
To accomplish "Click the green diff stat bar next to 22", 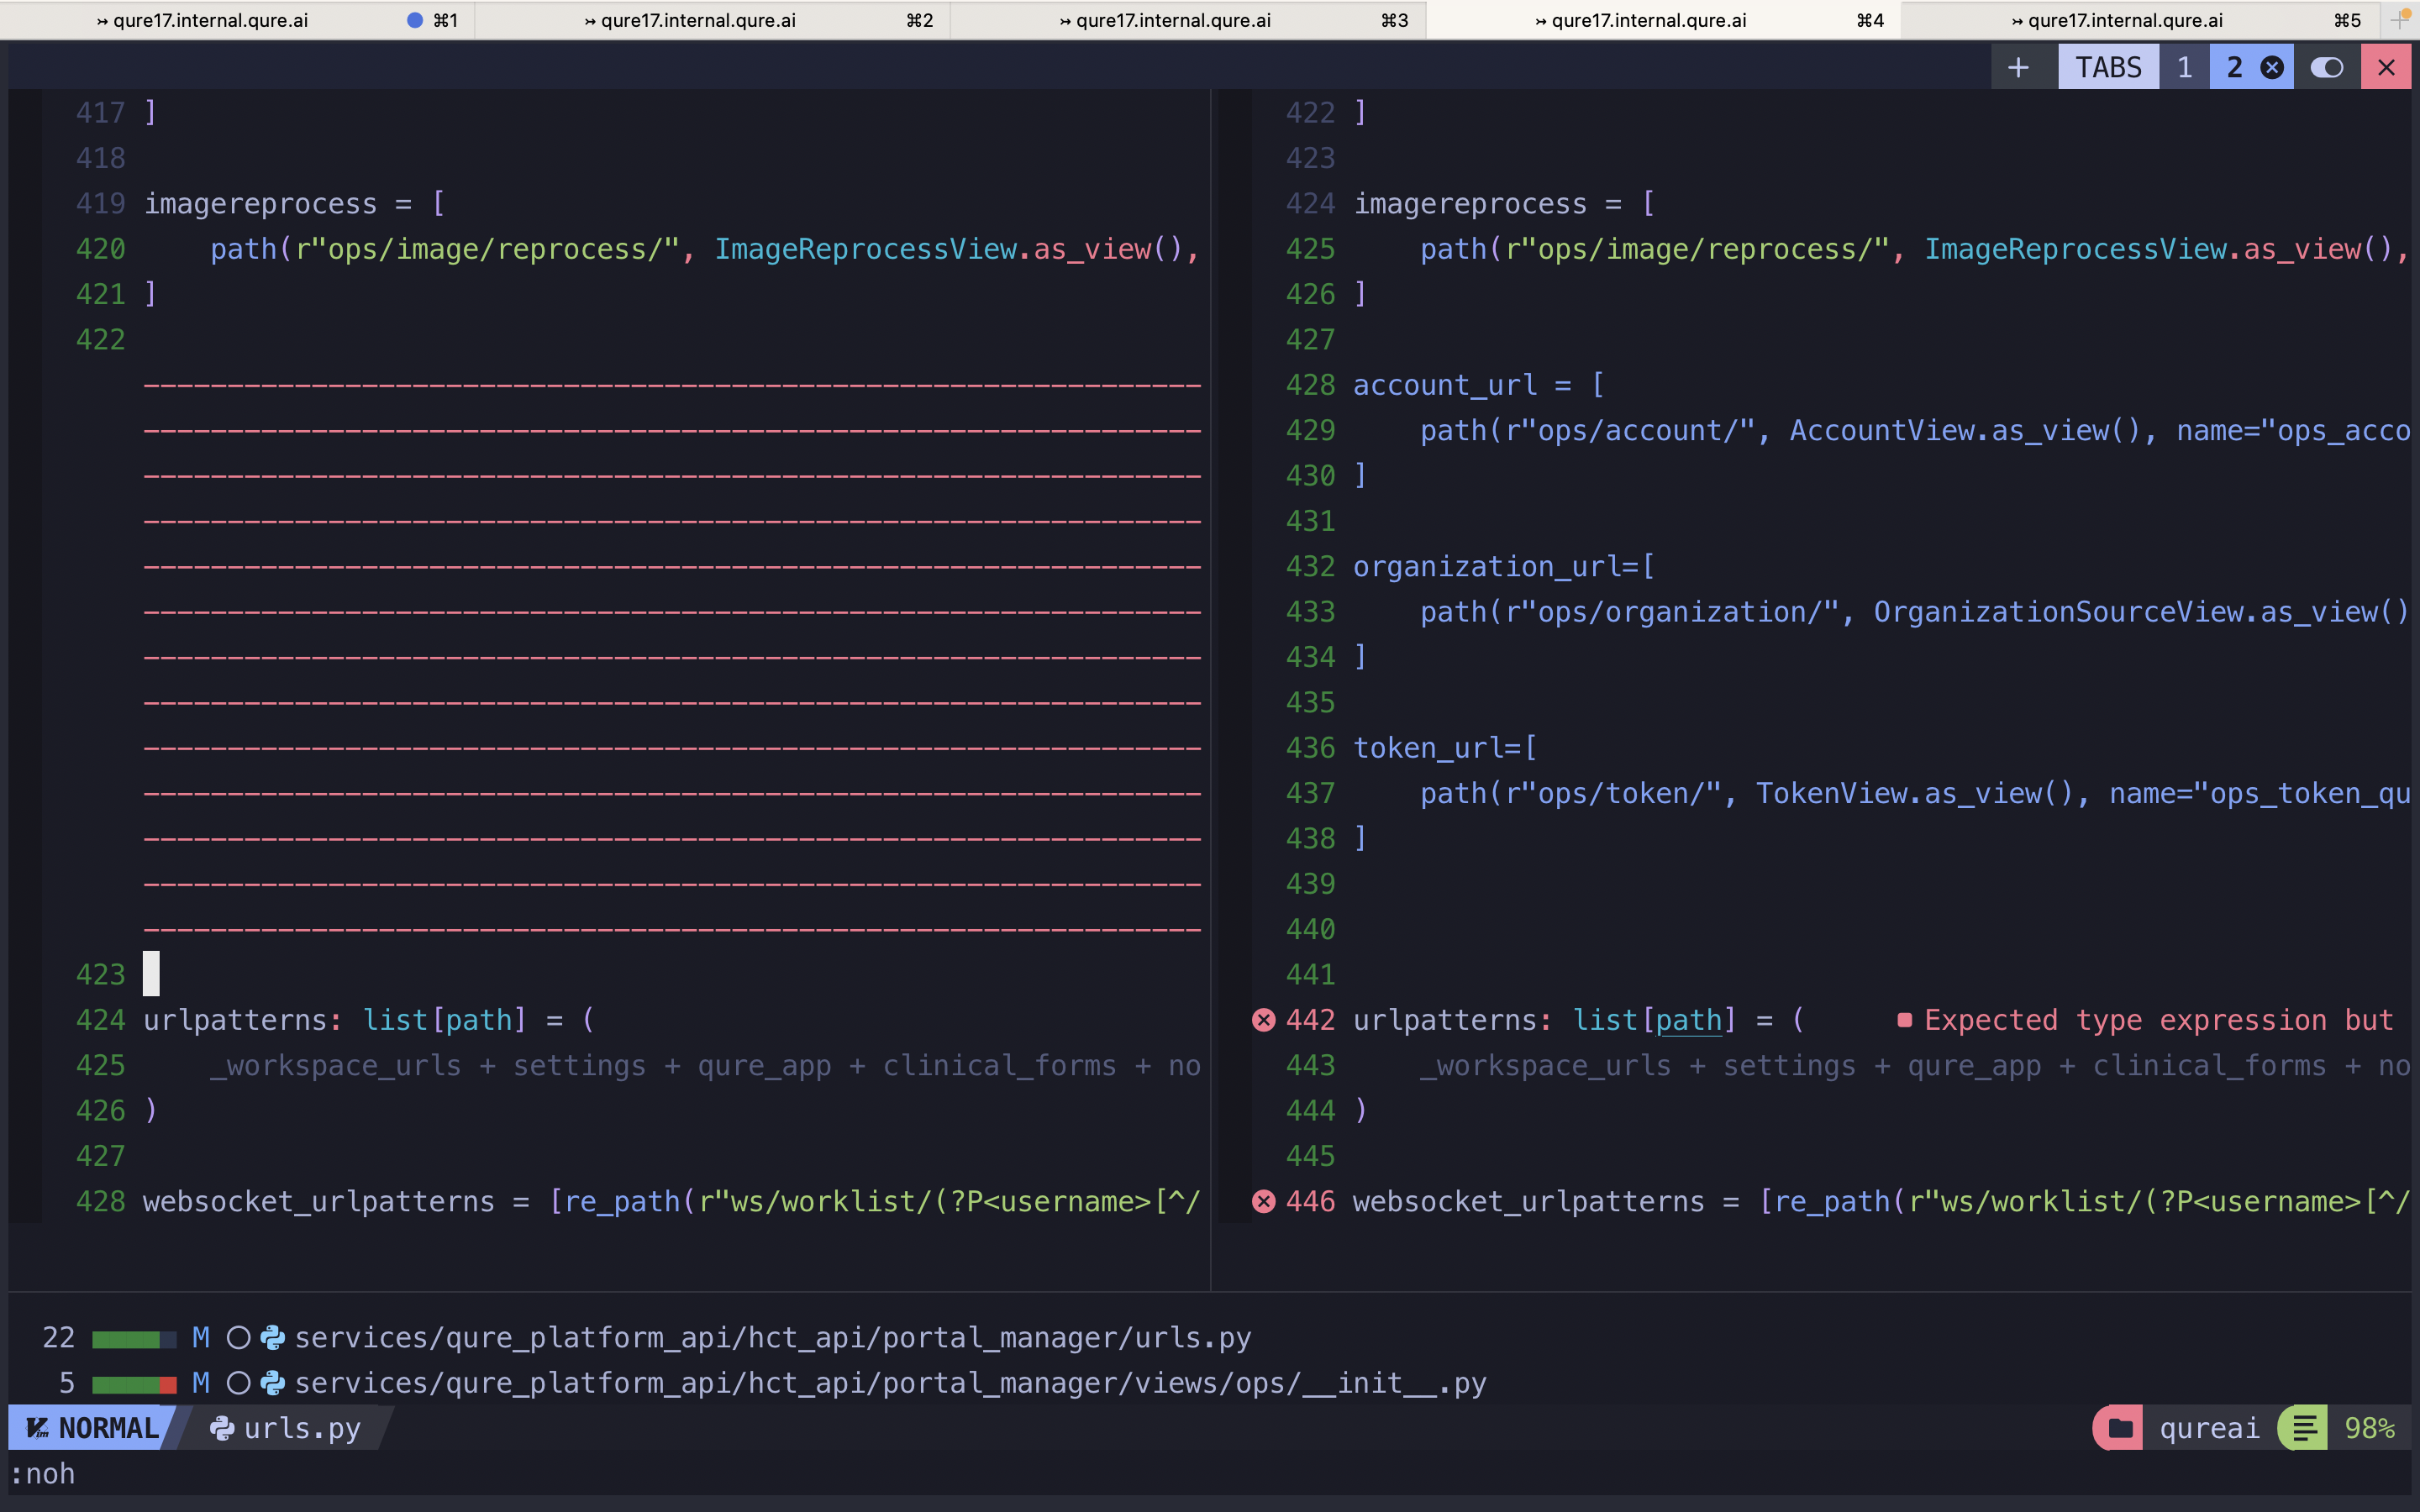I will (x=127, y=1337).
